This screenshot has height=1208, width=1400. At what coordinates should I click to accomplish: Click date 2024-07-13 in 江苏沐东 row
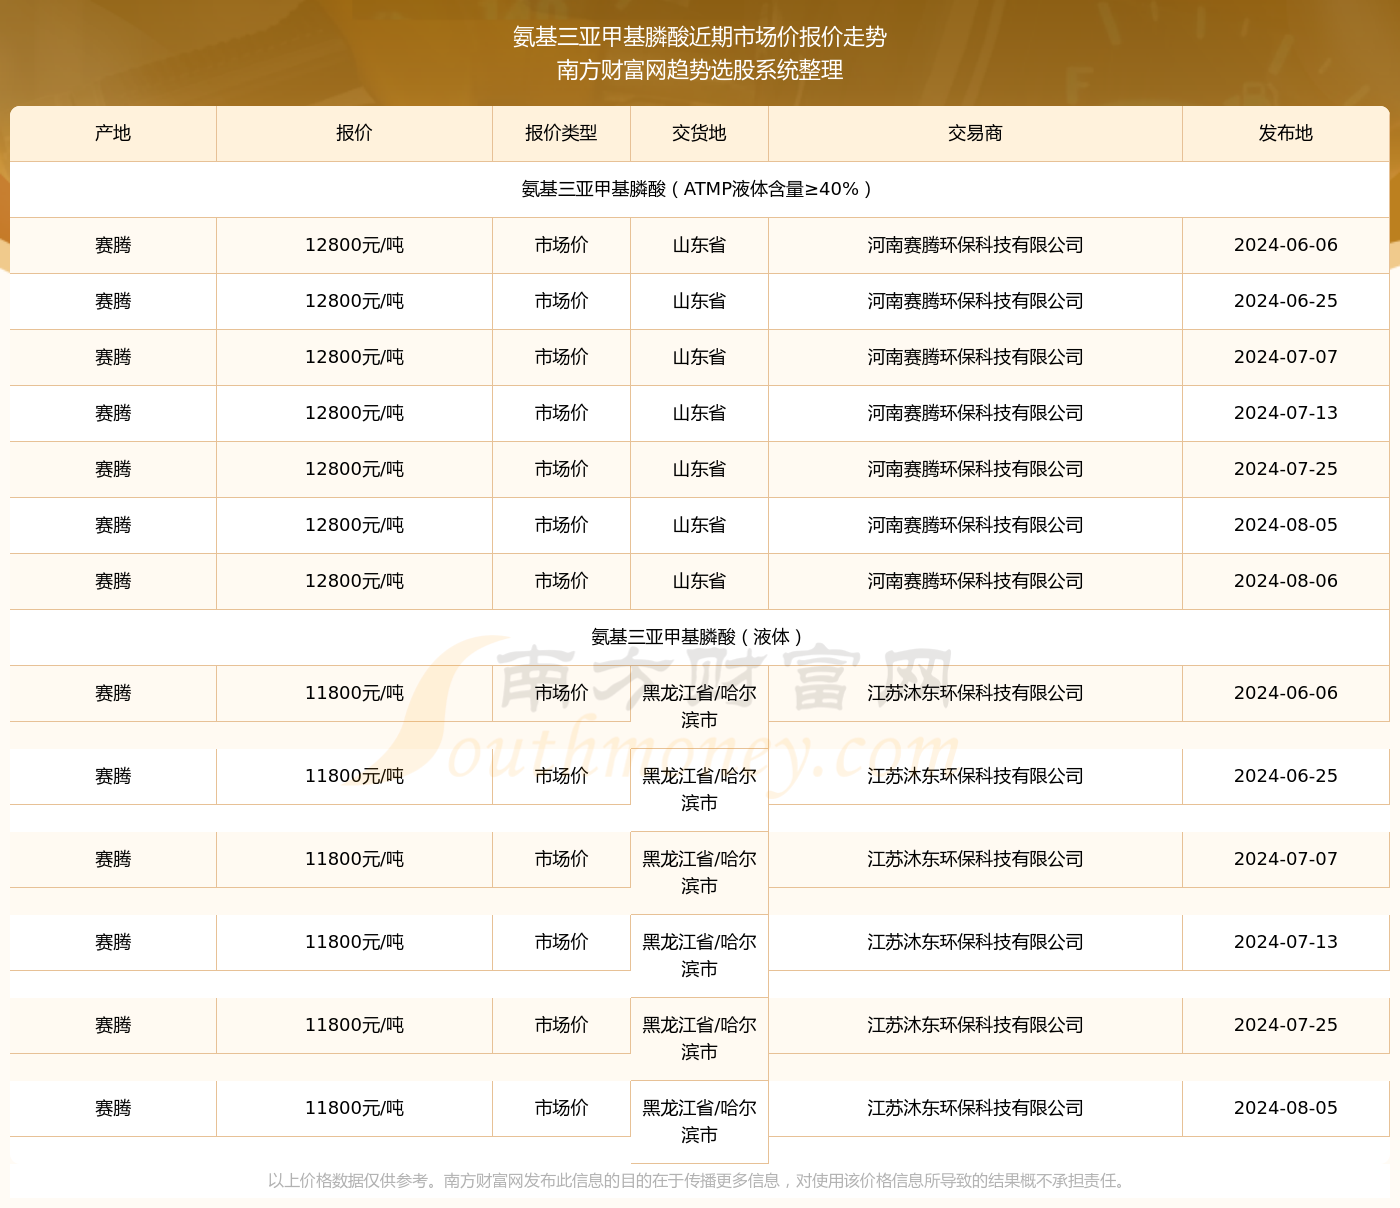pos(1286,942)
